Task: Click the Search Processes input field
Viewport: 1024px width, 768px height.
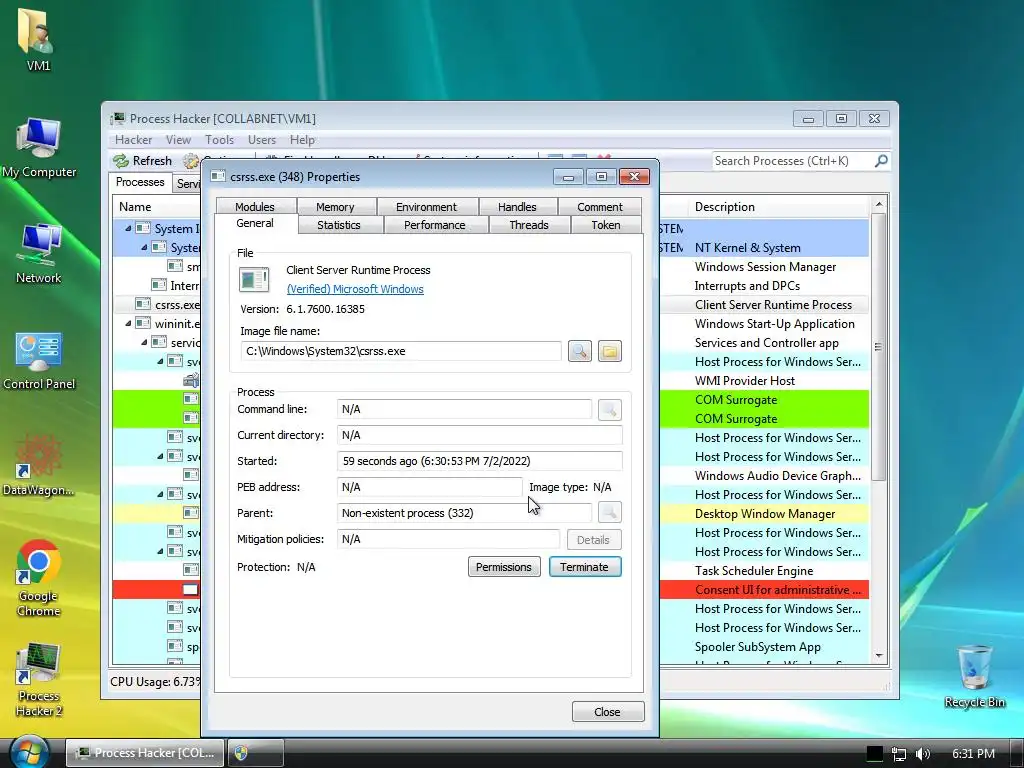Action: [792, 161]
